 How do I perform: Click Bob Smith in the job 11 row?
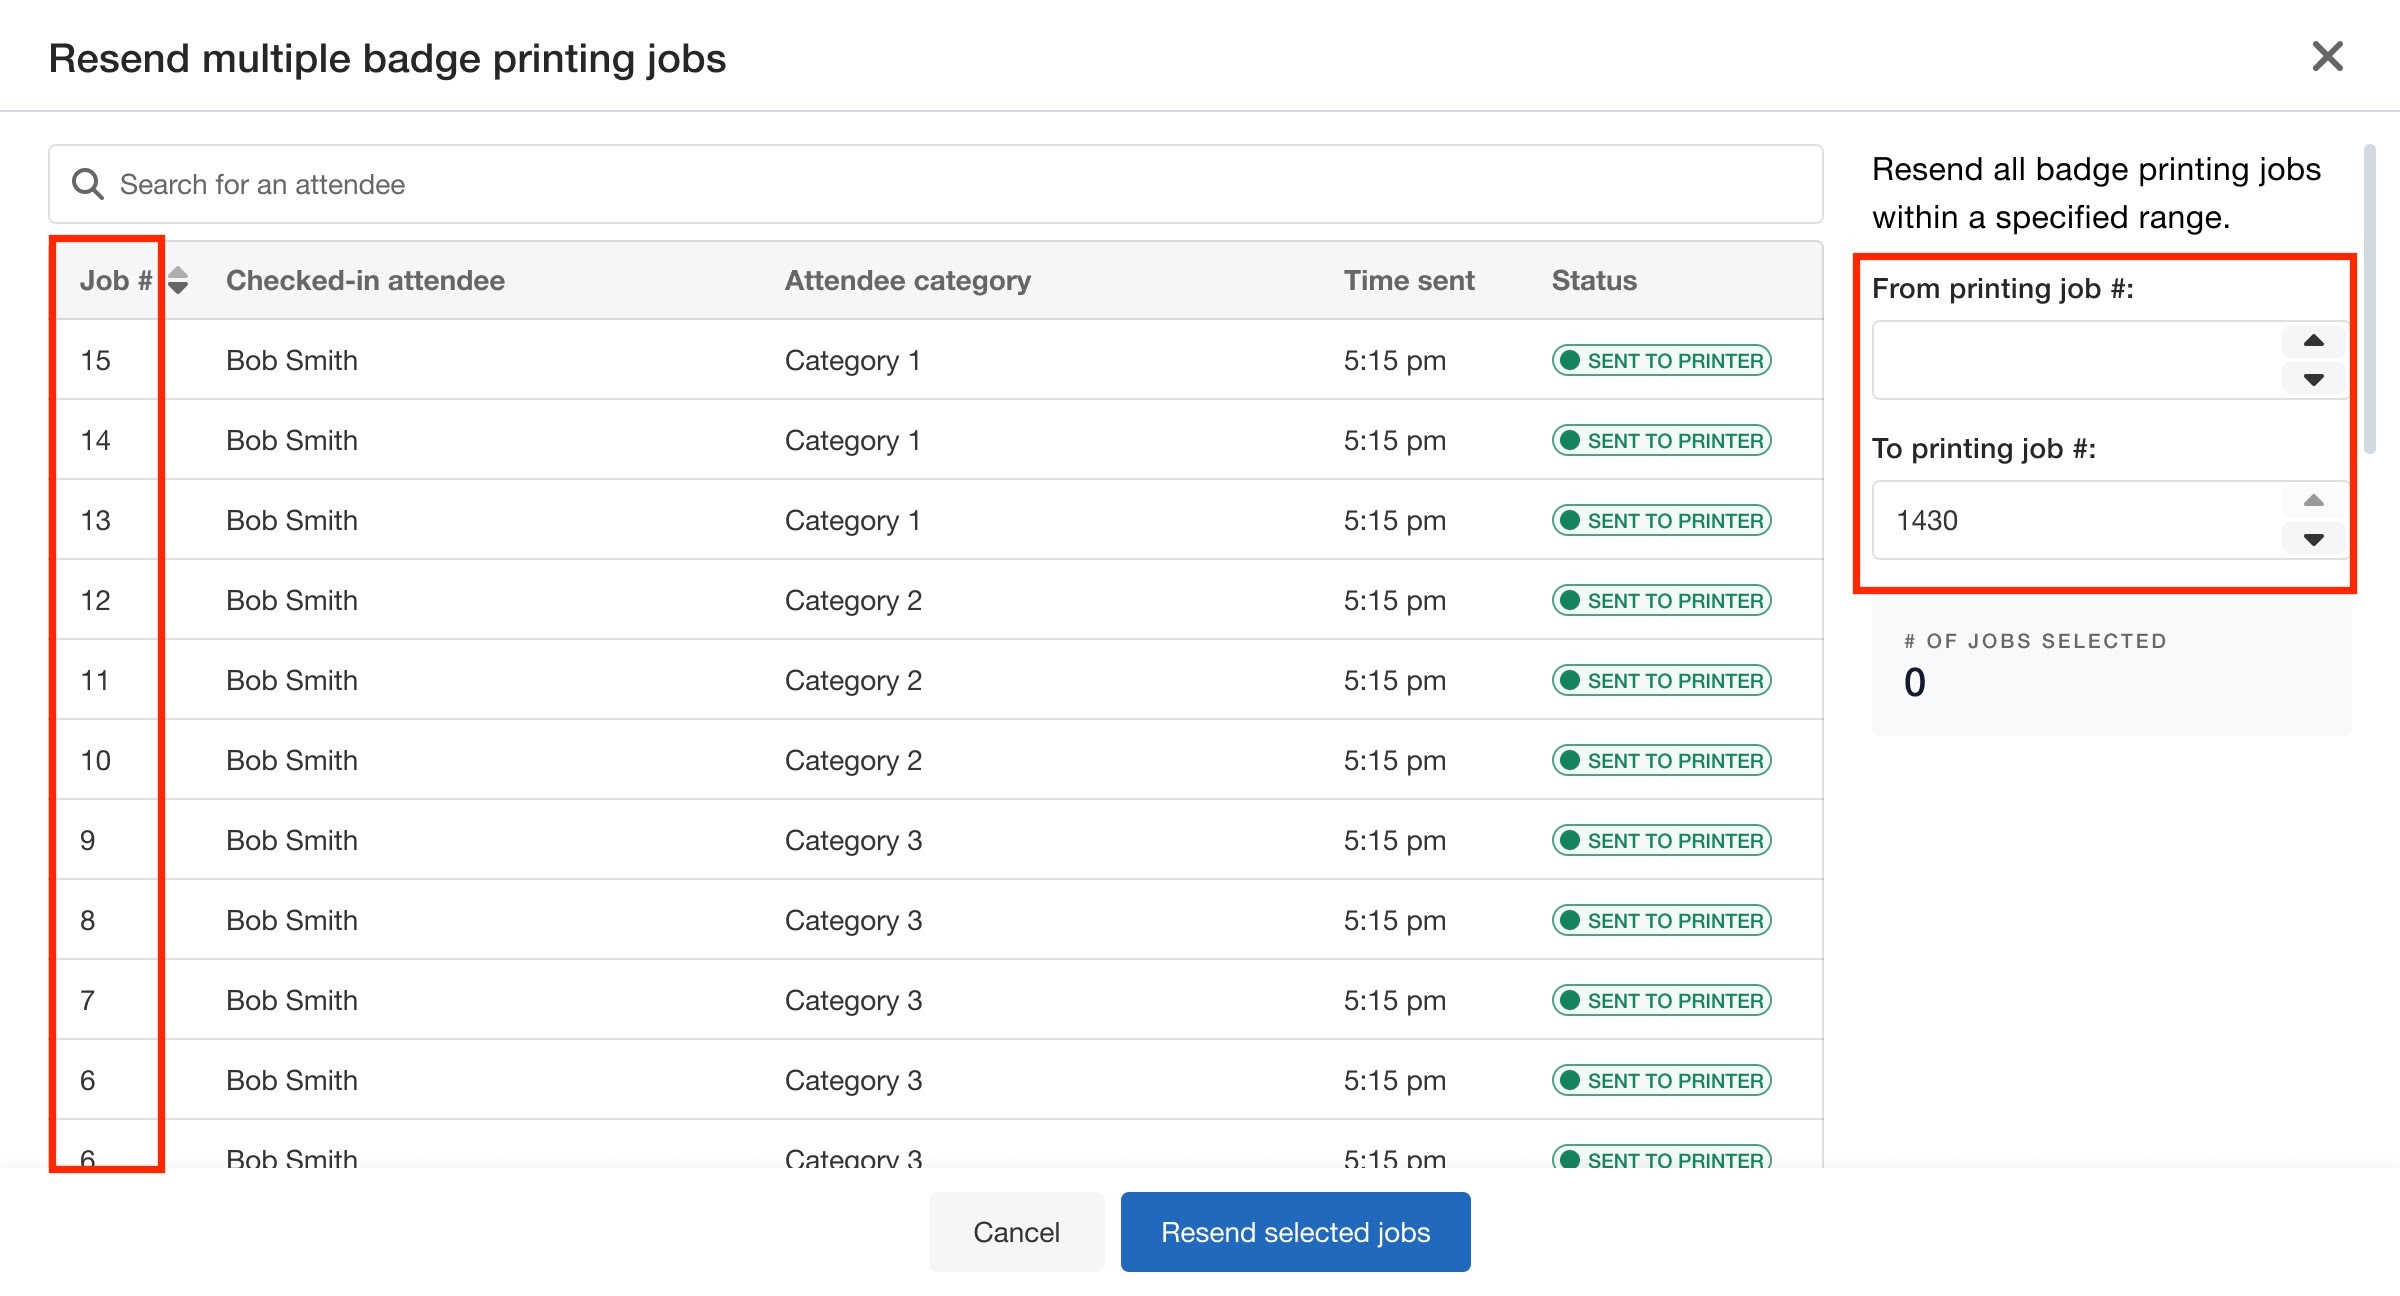click(x=292, y=680)
